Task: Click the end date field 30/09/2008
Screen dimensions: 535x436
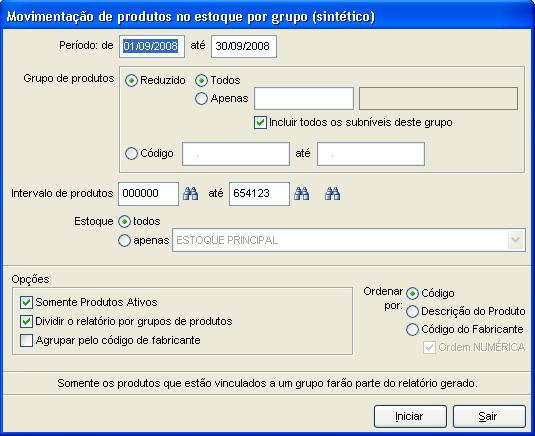Action: (x=244, y=46)
